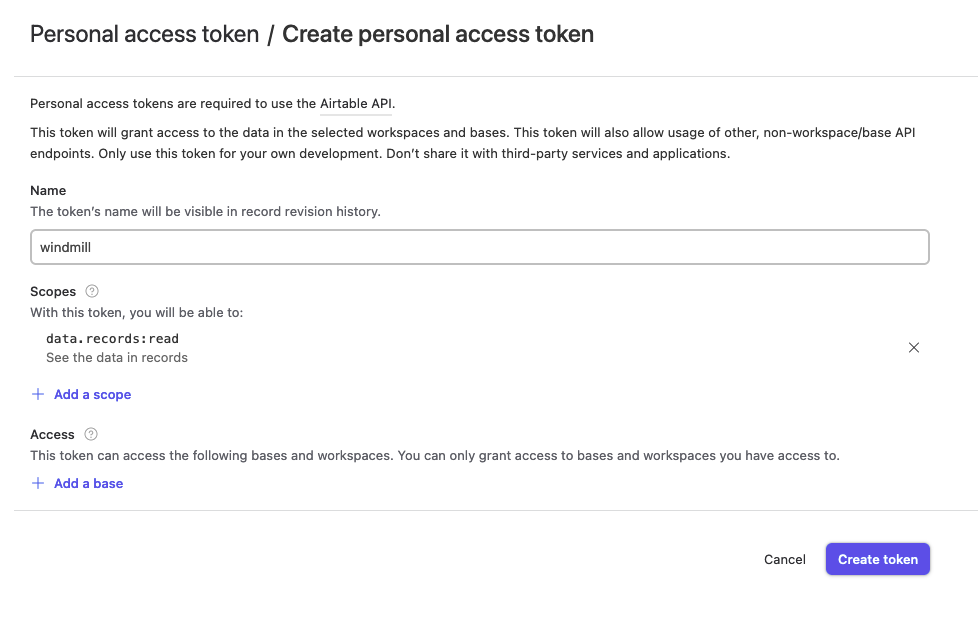The width and height of the screenshot is (978, 621).
Task: Focus the Name field containing windmill
Action: coord(480,247)
